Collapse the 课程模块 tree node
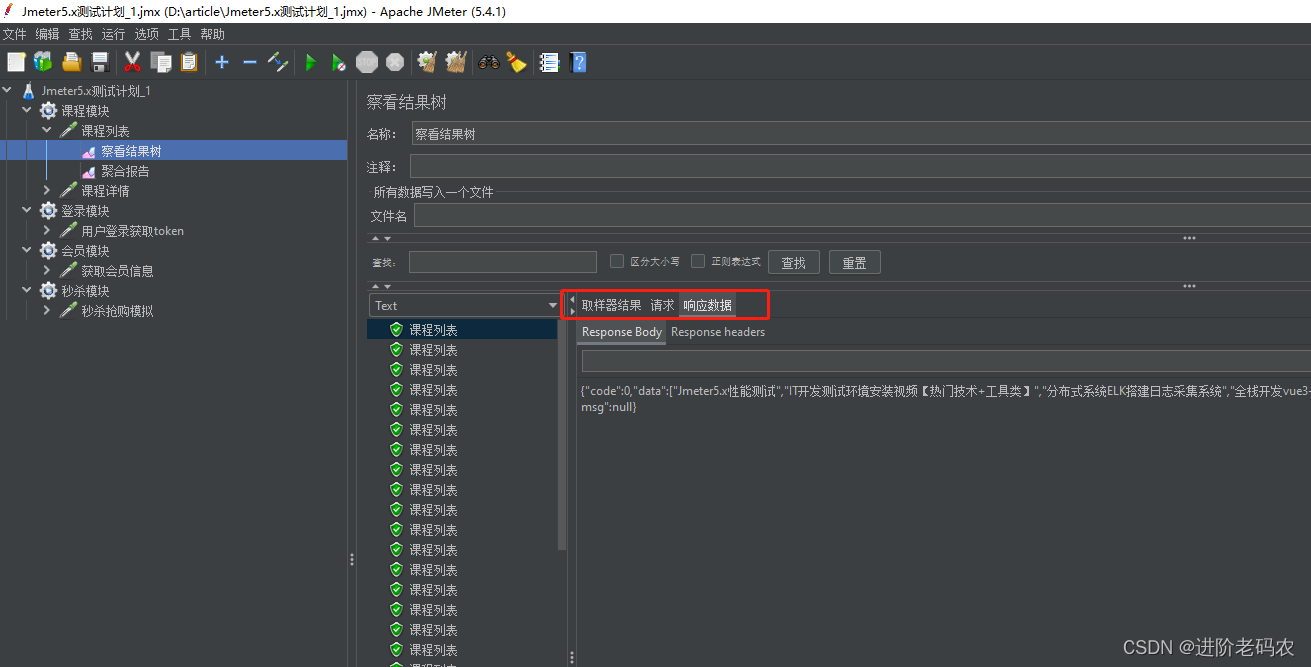Screen dimensions: 1311x667 coord(27,110)
